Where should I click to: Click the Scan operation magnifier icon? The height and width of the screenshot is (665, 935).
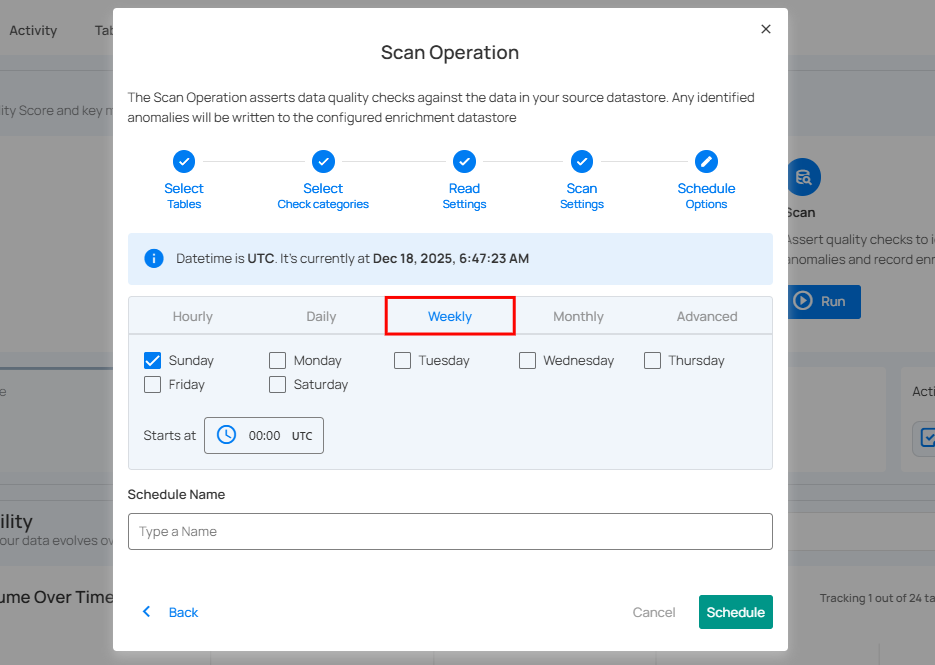click(802, 178)
